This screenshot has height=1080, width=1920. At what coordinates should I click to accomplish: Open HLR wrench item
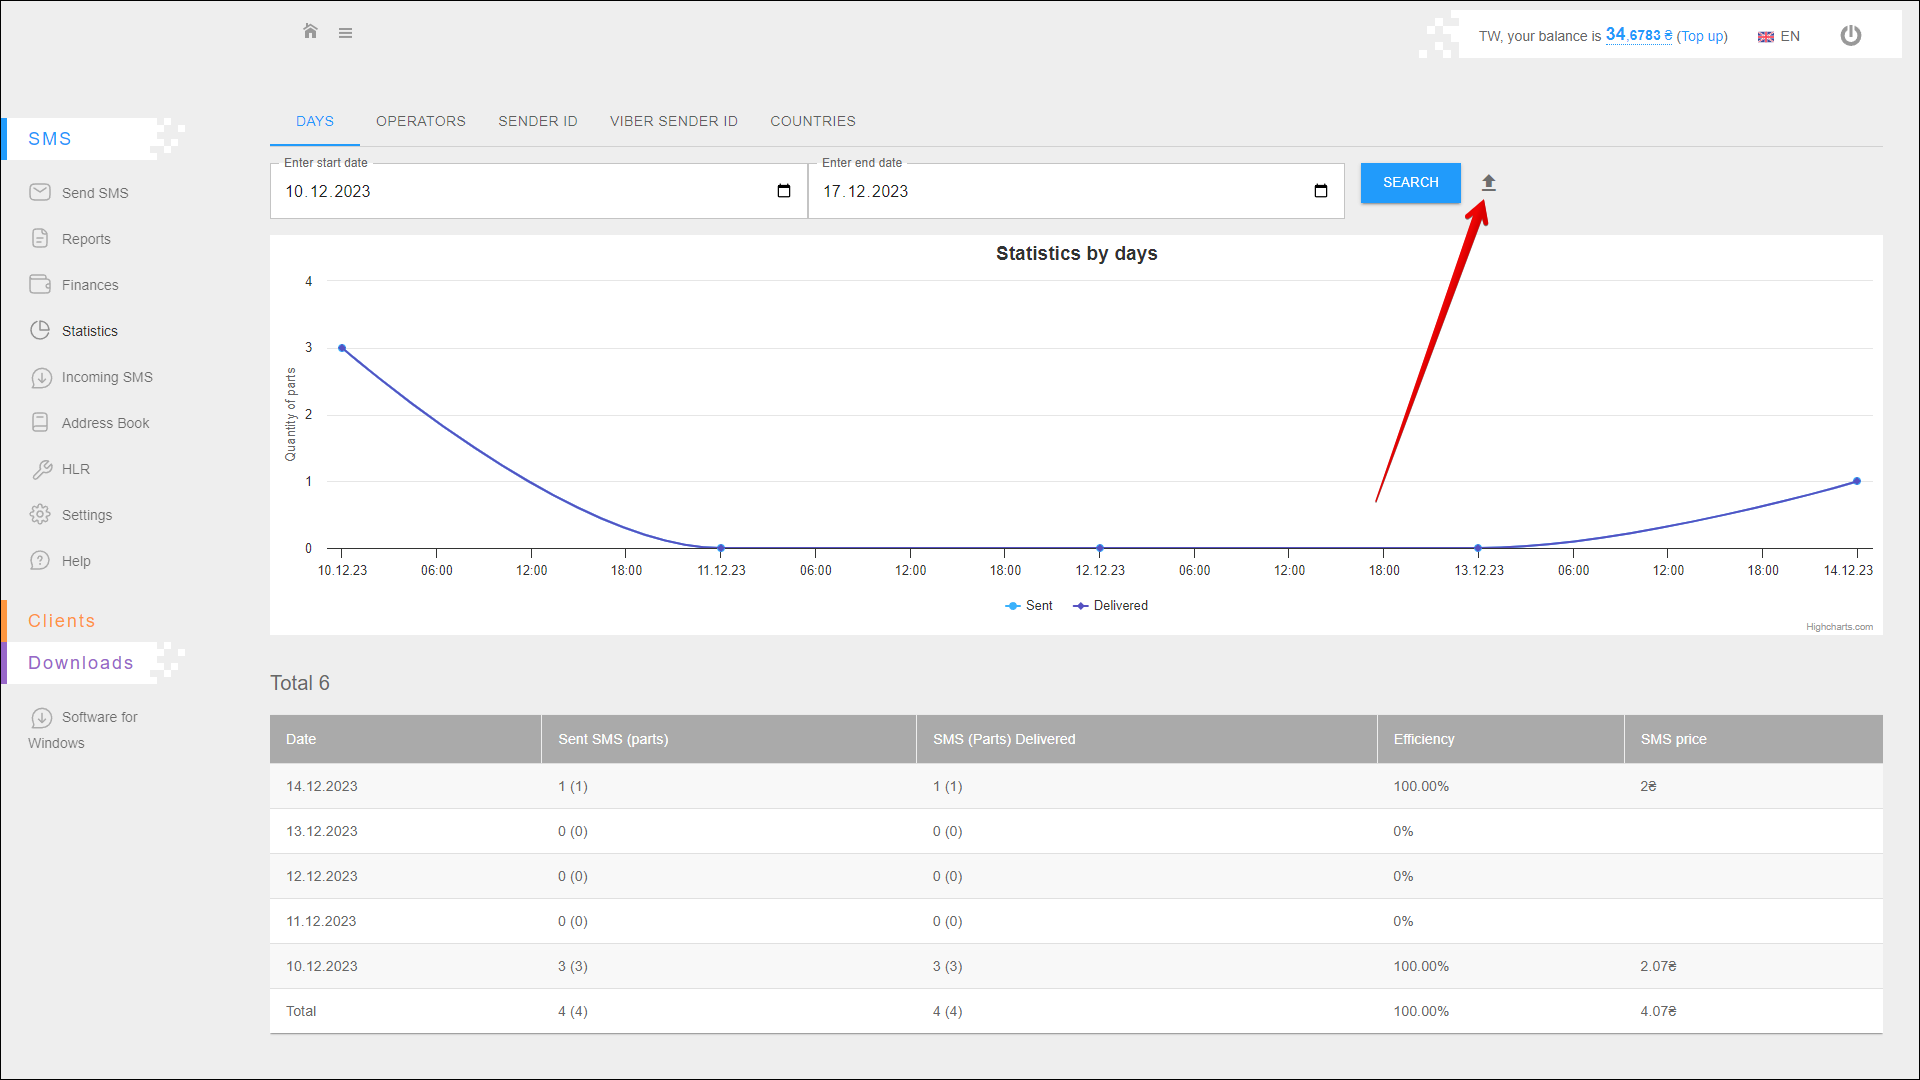point(75,469)
